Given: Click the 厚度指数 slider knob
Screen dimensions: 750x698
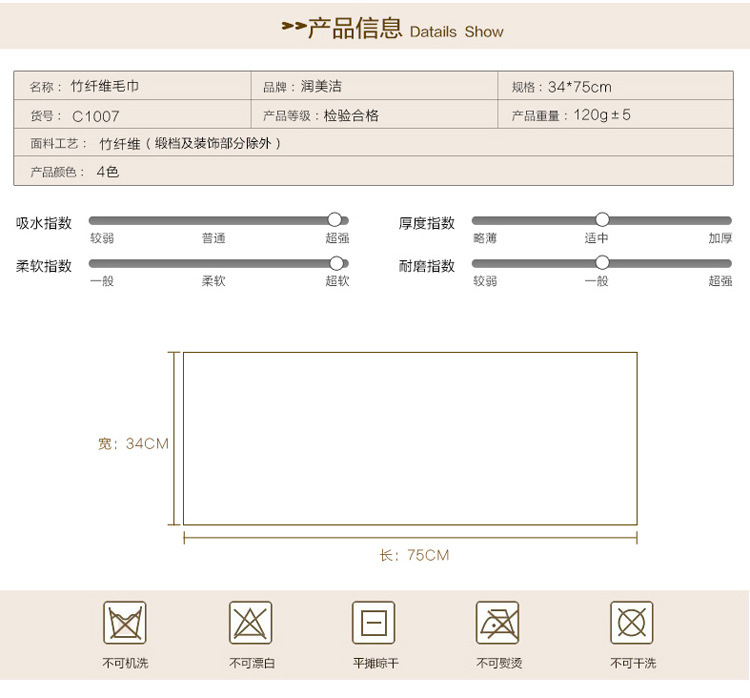Looking at the screenshot, I should click(602, 220).
